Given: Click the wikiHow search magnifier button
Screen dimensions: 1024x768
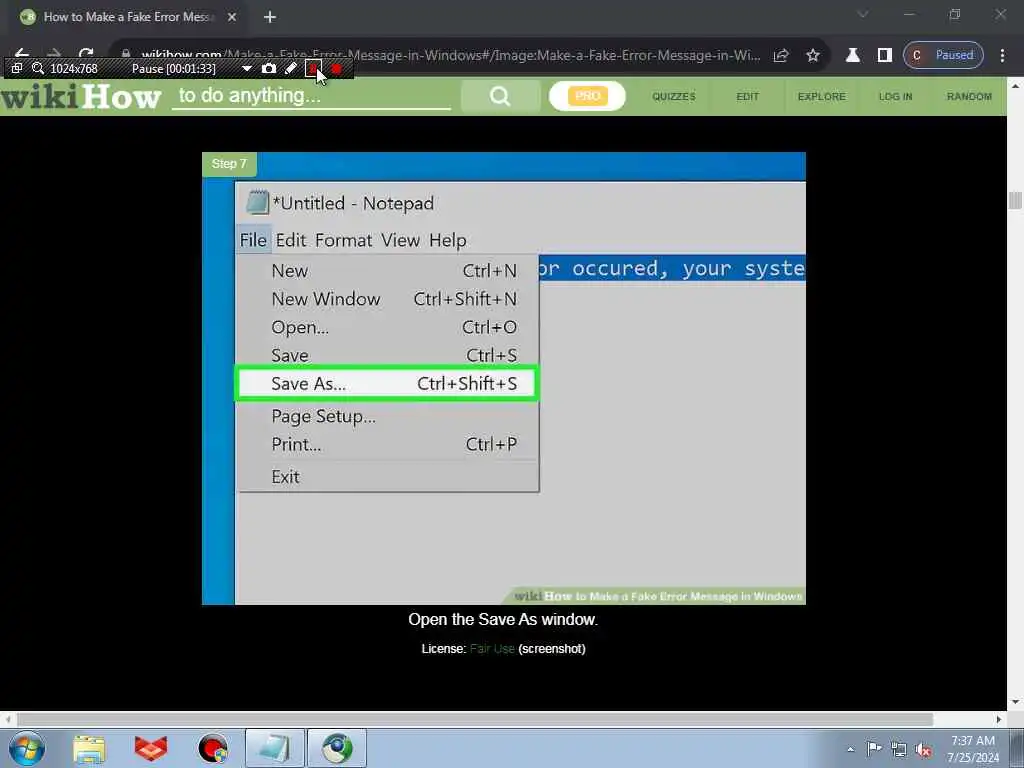Looking at the screenshot, I should [x=500, y=96].
